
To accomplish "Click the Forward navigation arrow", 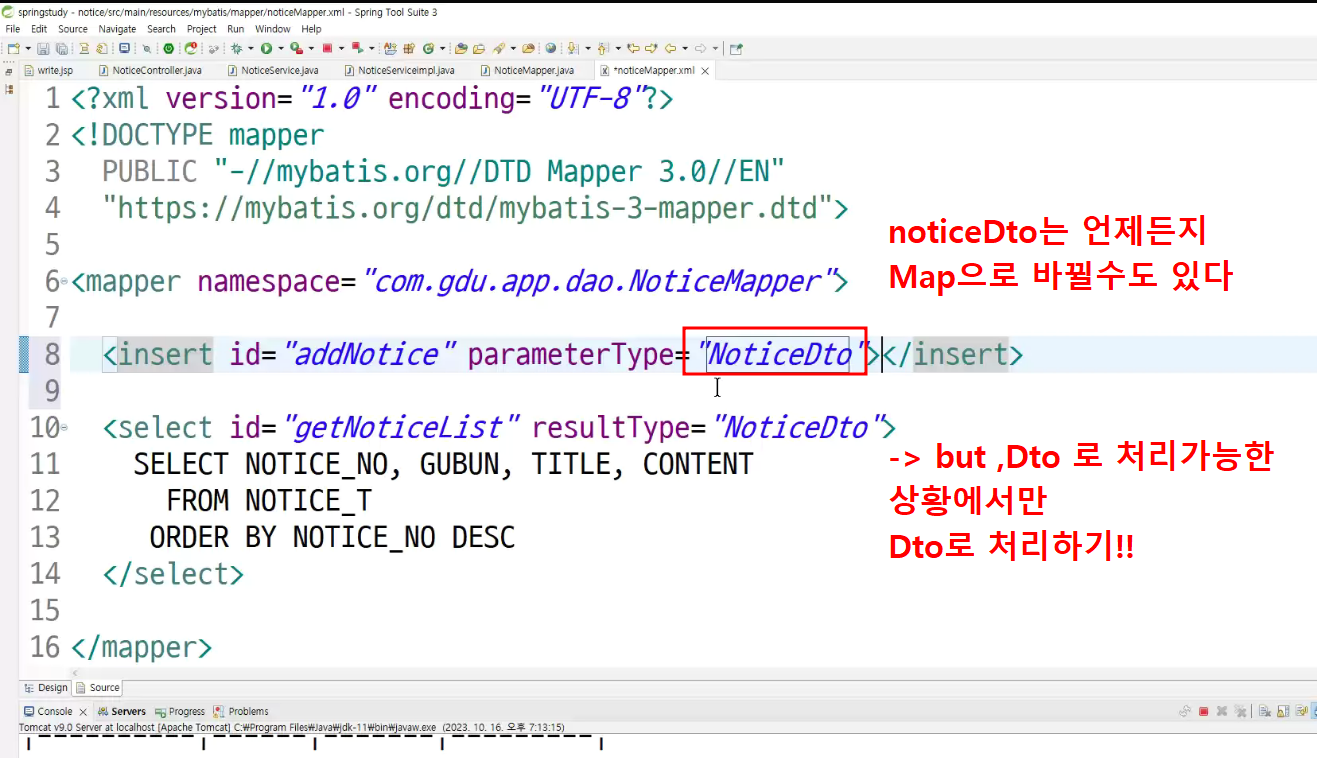I will [699, 48].
